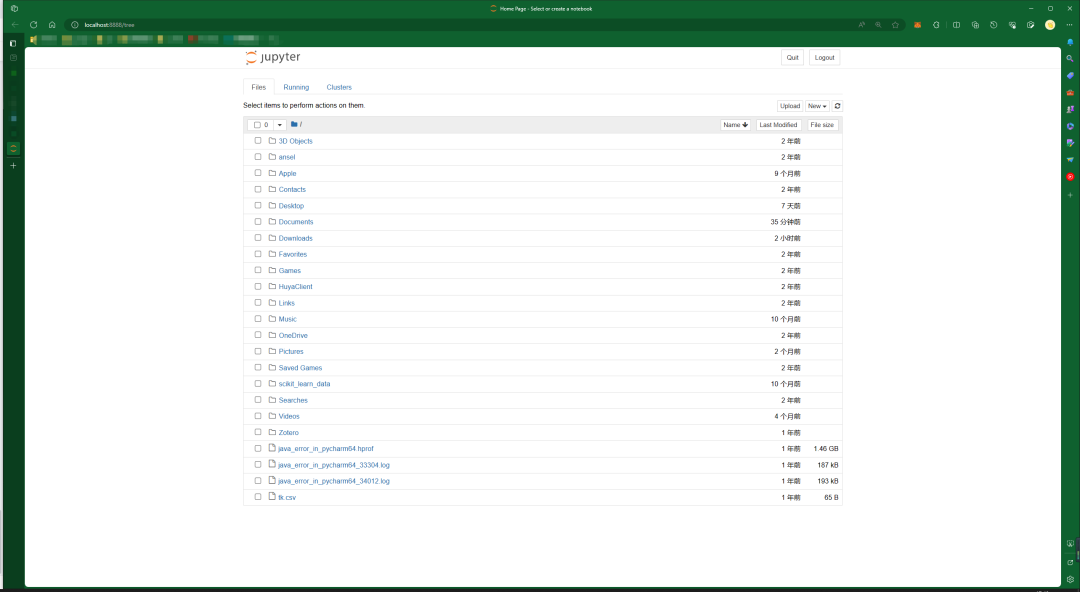
Task: Sort files by Last Modified
Action: 778,125
